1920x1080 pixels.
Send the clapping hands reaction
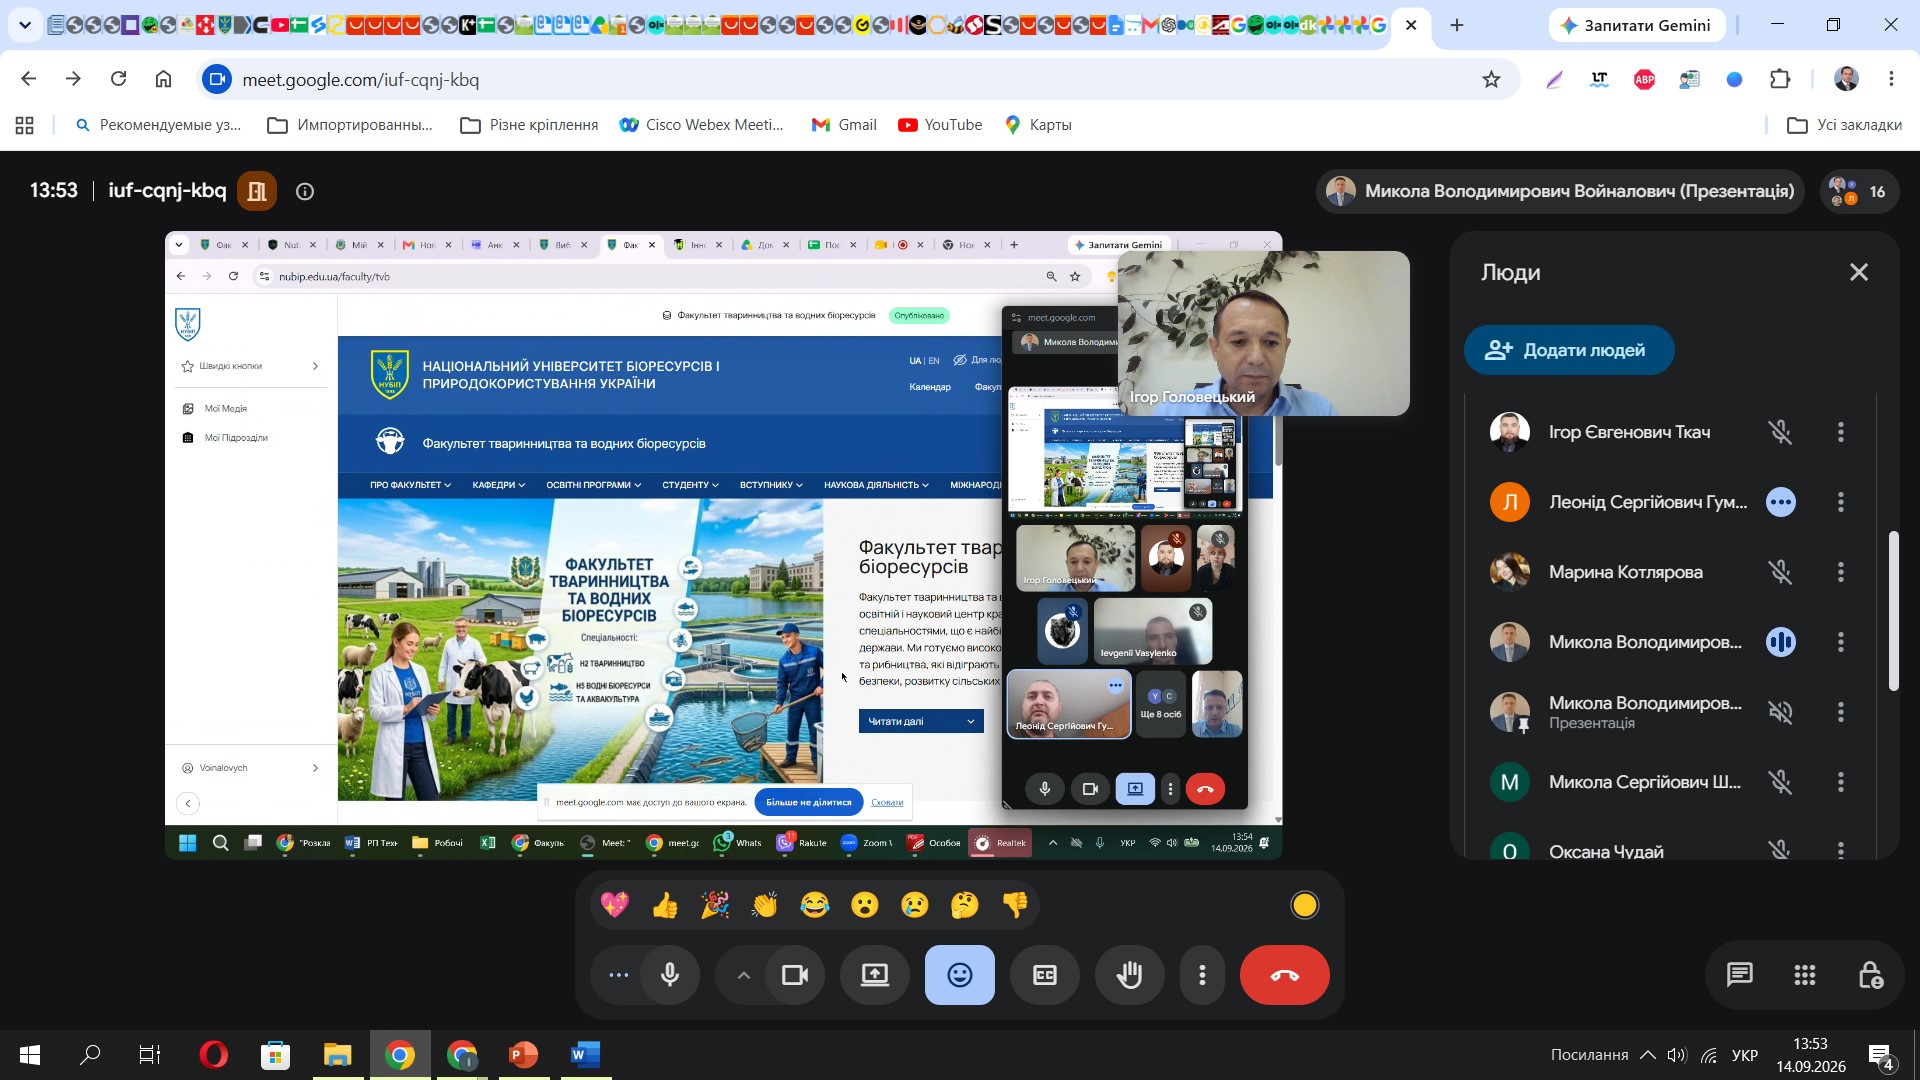[x=765, y=906]
